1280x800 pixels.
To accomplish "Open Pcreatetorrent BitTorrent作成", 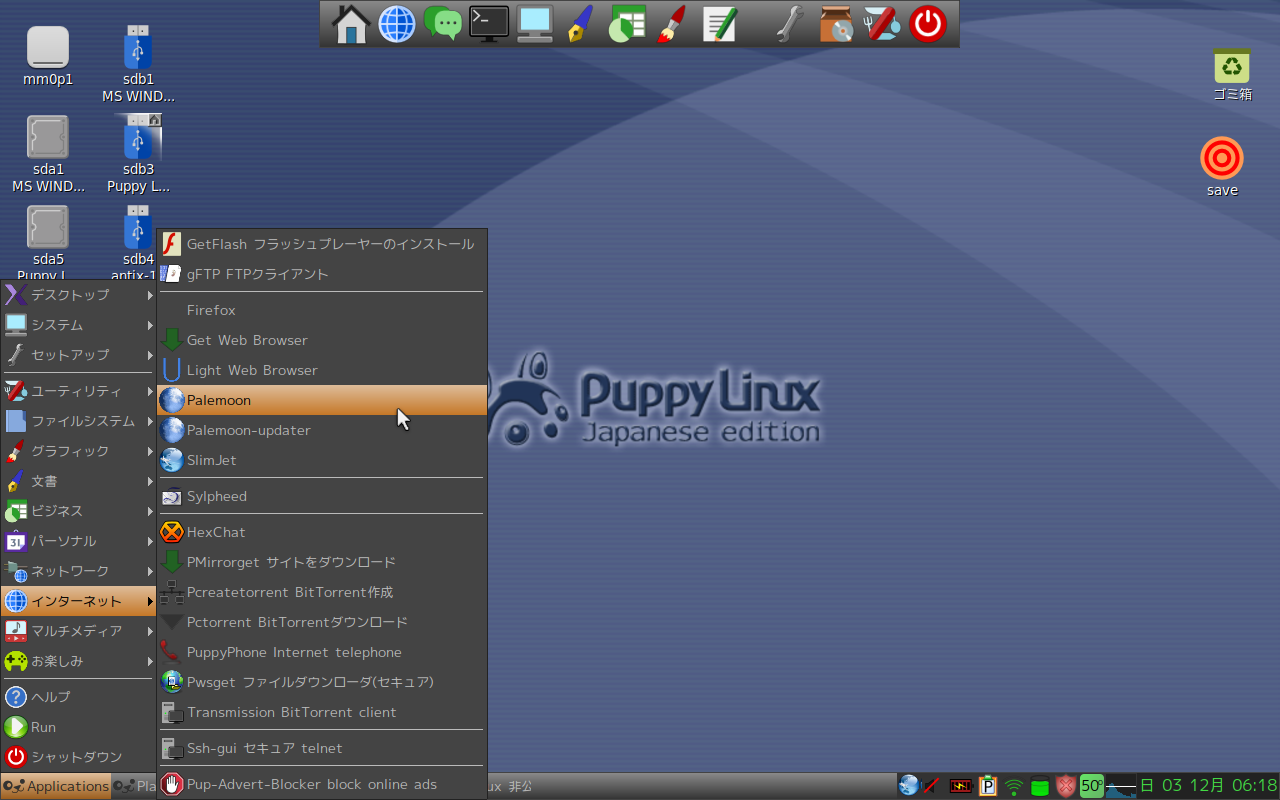I will coord(322,592).
